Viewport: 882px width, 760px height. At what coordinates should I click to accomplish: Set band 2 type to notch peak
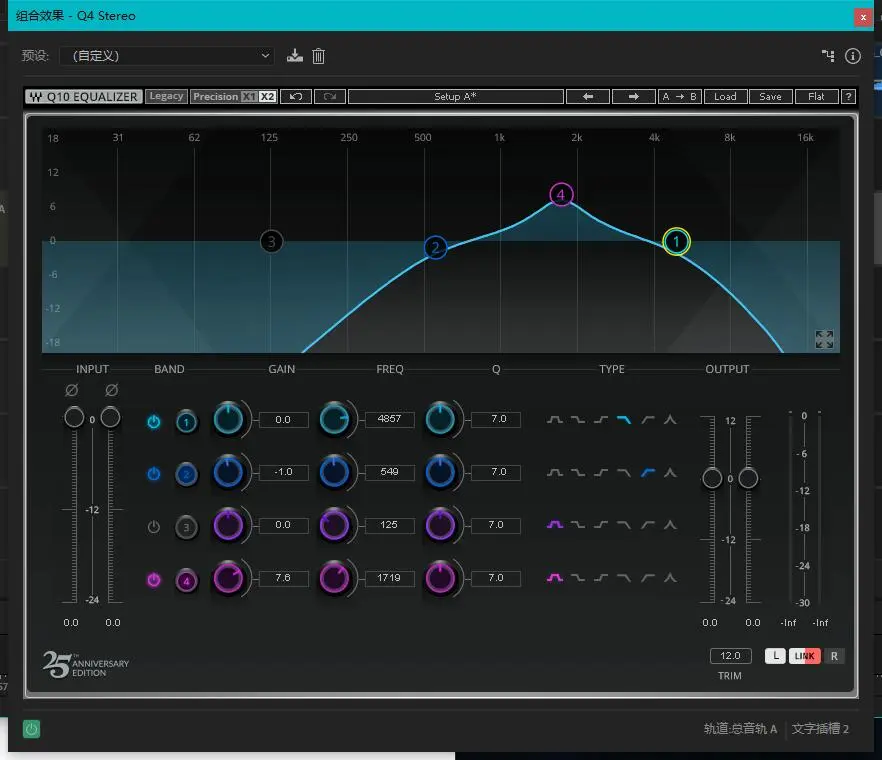(x=670, y=473)
